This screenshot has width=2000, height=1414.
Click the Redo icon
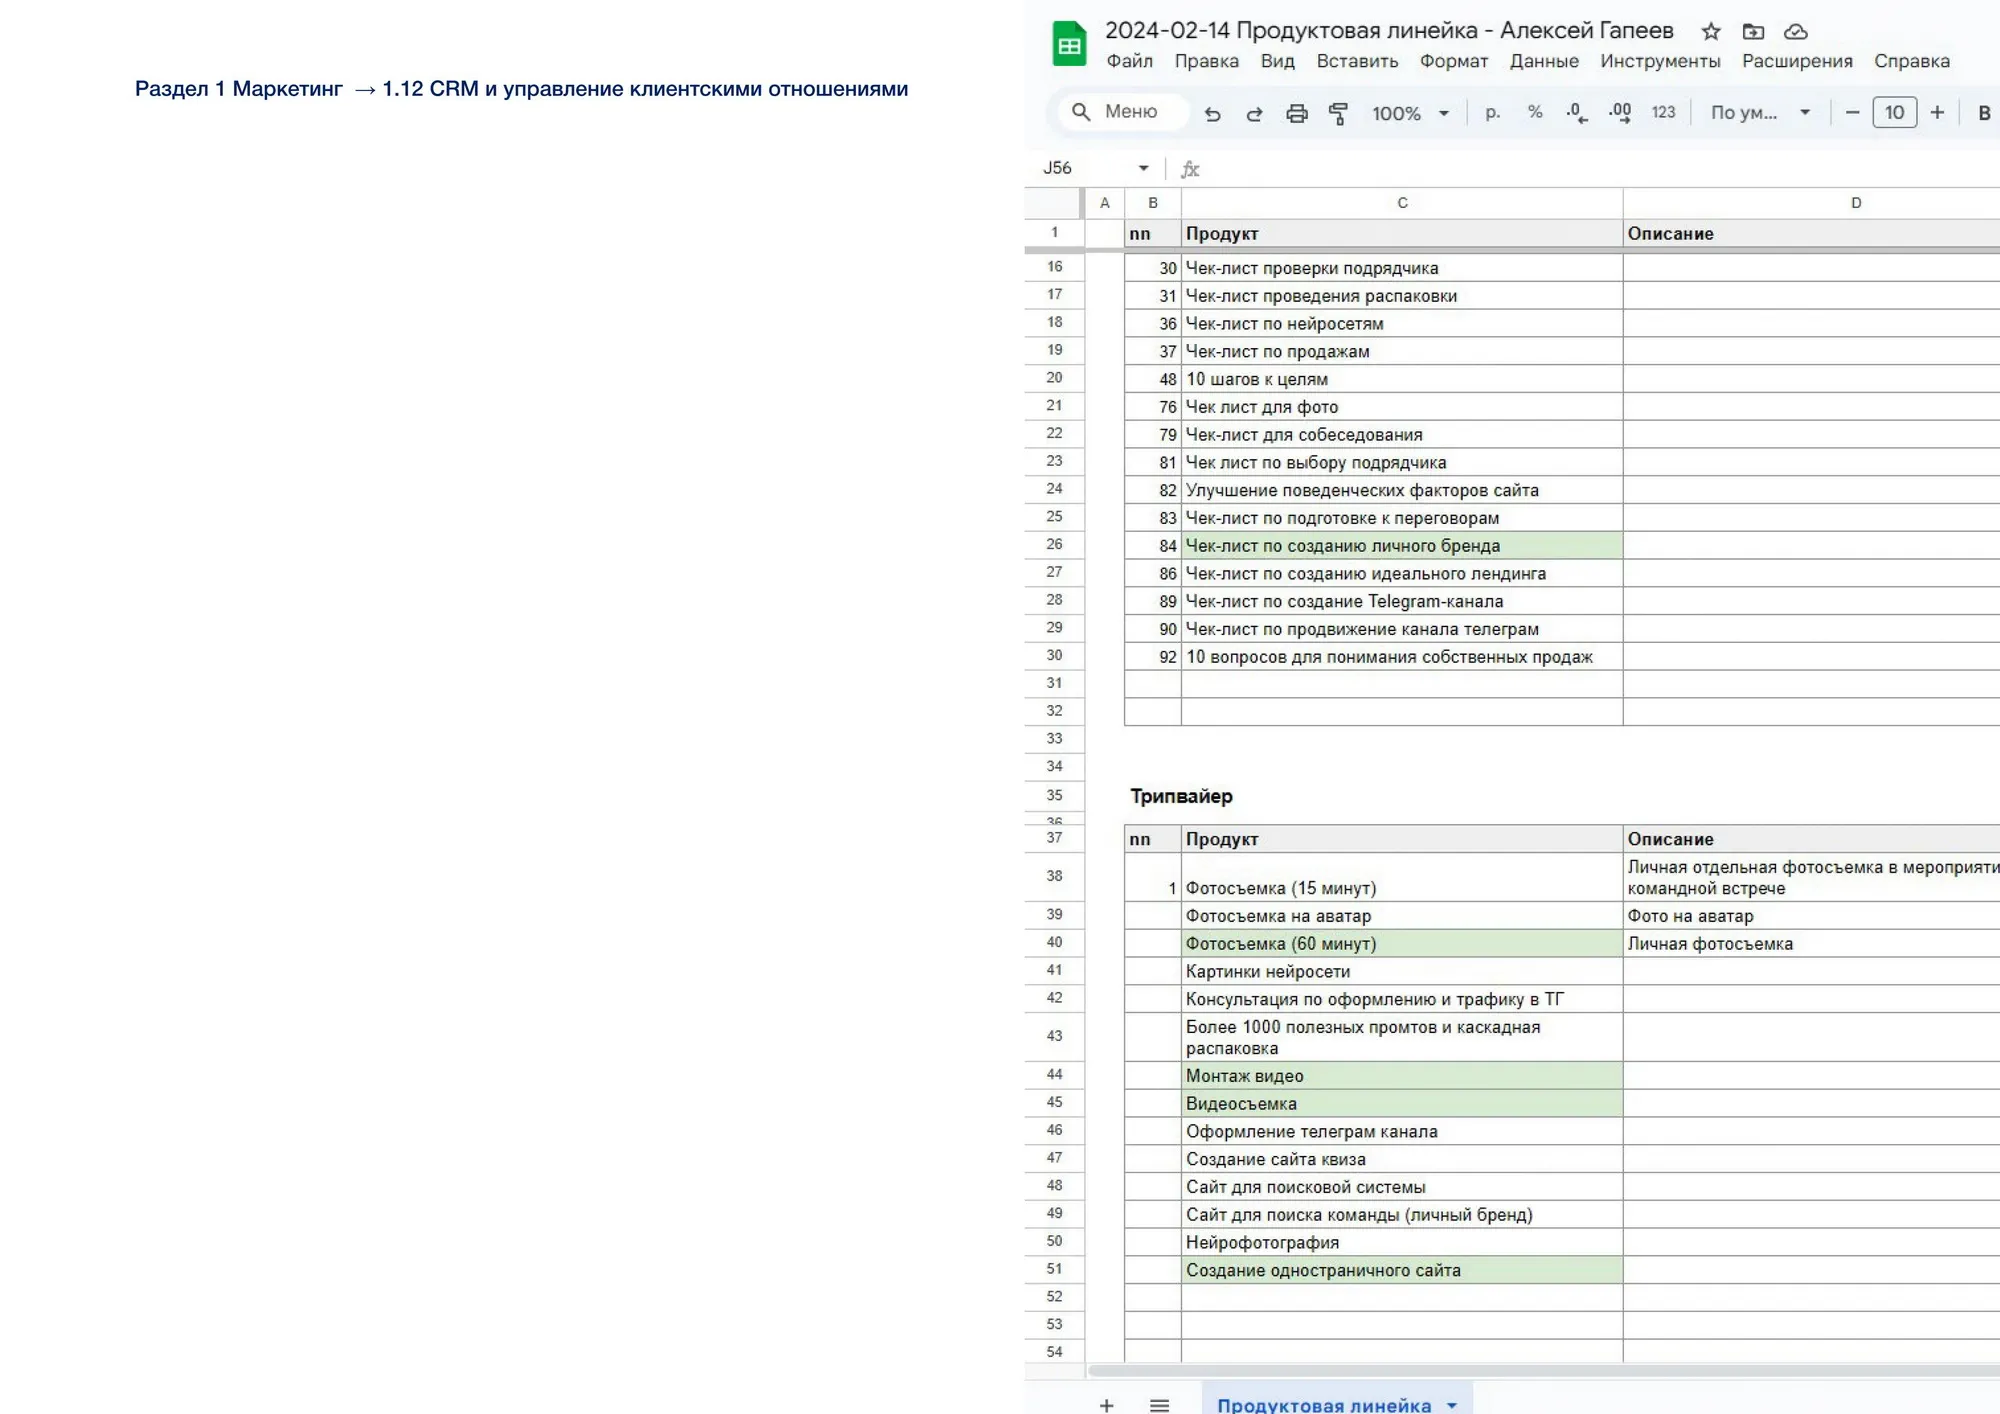click(1254, 113)
